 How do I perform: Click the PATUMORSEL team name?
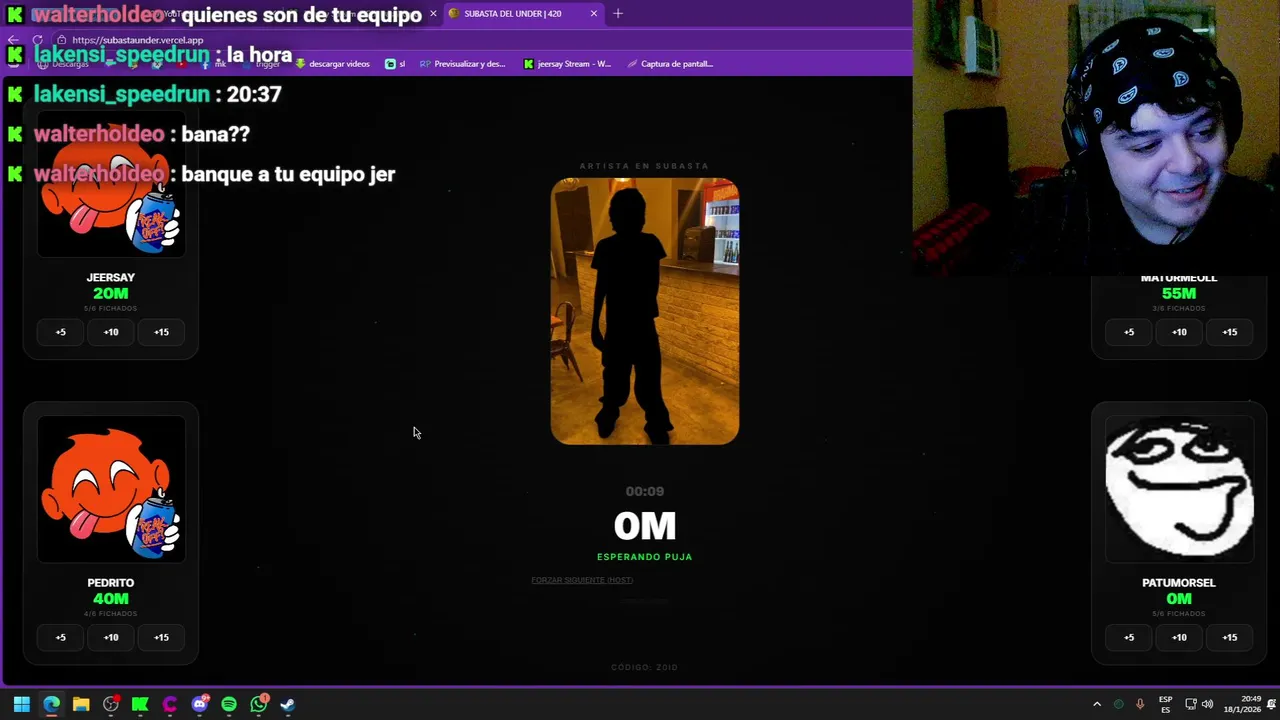[x=1179, y=583]
